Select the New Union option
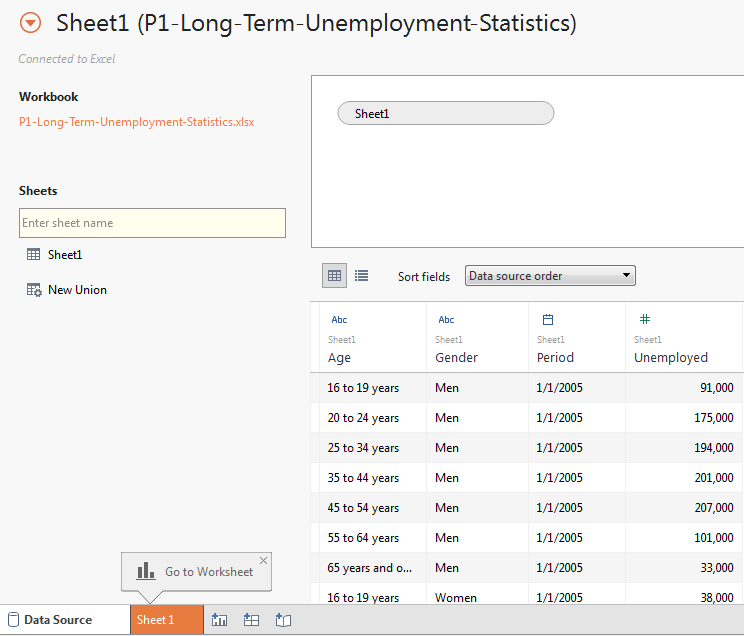This screenshot has height=636, width=744. (x=77, y=290)
